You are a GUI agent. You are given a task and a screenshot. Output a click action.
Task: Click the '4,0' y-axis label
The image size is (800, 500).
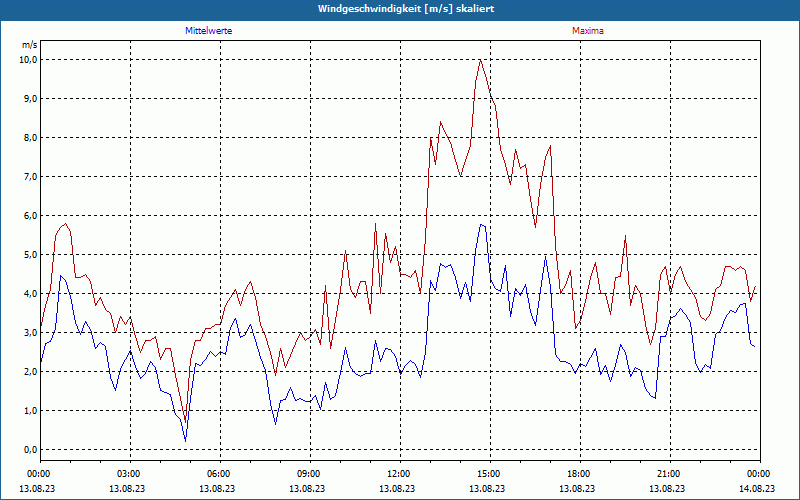pyautogui.click(x=31, y=294)
